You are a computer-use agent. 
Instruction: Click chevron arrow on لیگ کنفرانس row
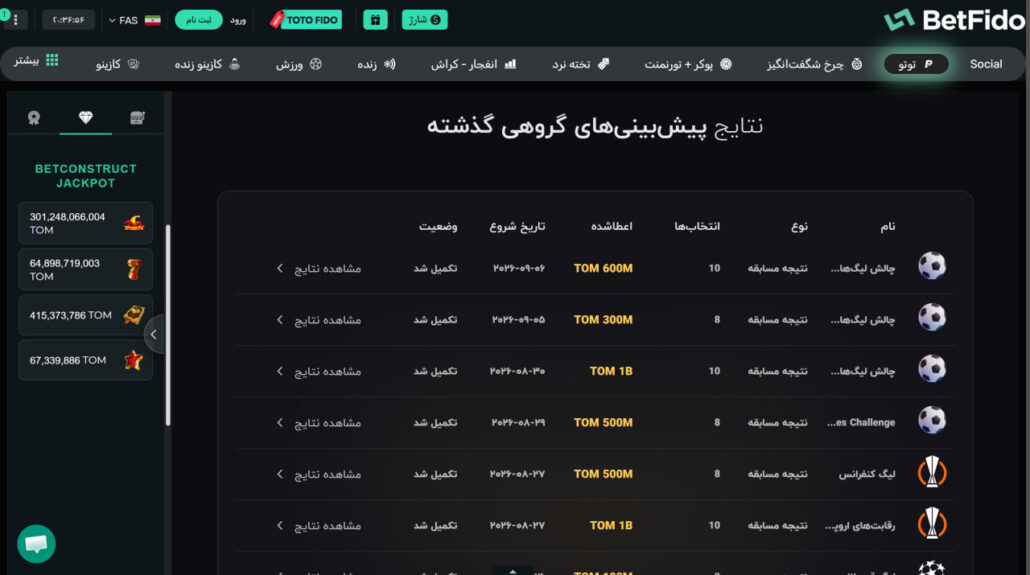point(280,474)
